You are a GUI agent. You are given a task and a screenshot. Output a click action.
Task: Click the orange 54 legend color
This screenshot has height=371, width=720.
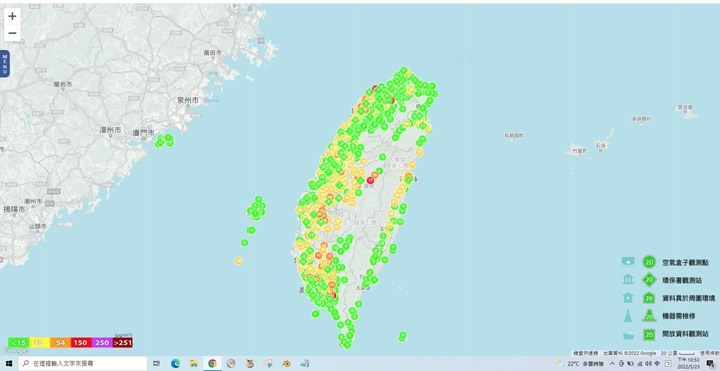[60, 343]
